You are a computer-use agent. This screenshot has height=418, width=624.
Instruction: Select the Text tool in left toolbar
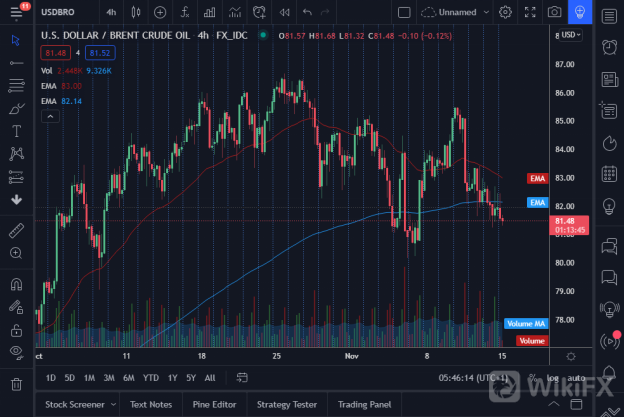coord(16,131)
